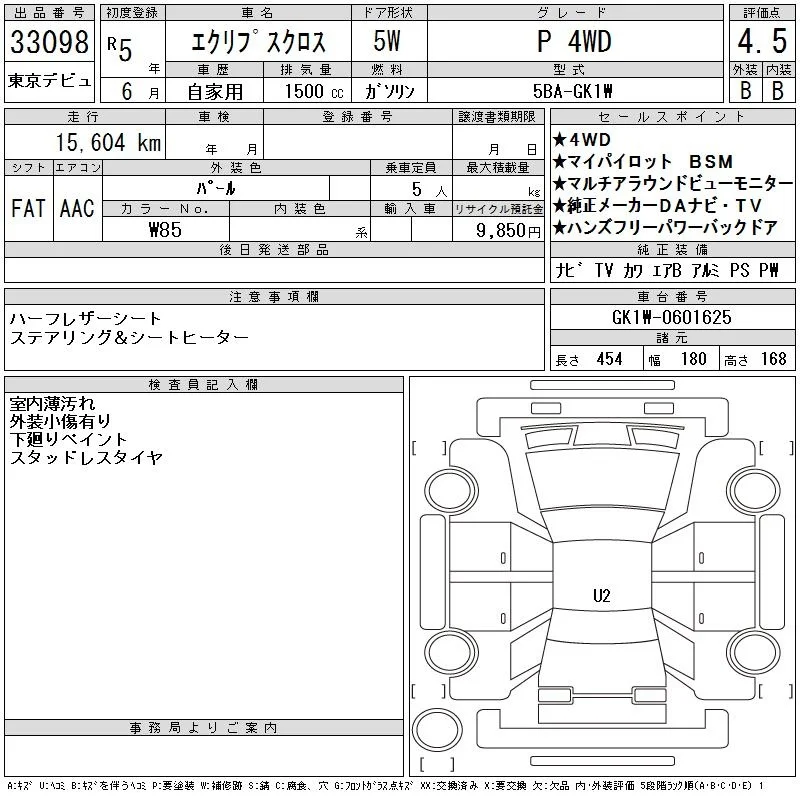Select the model code 5BA-GK1W

(x=572, y=91)
